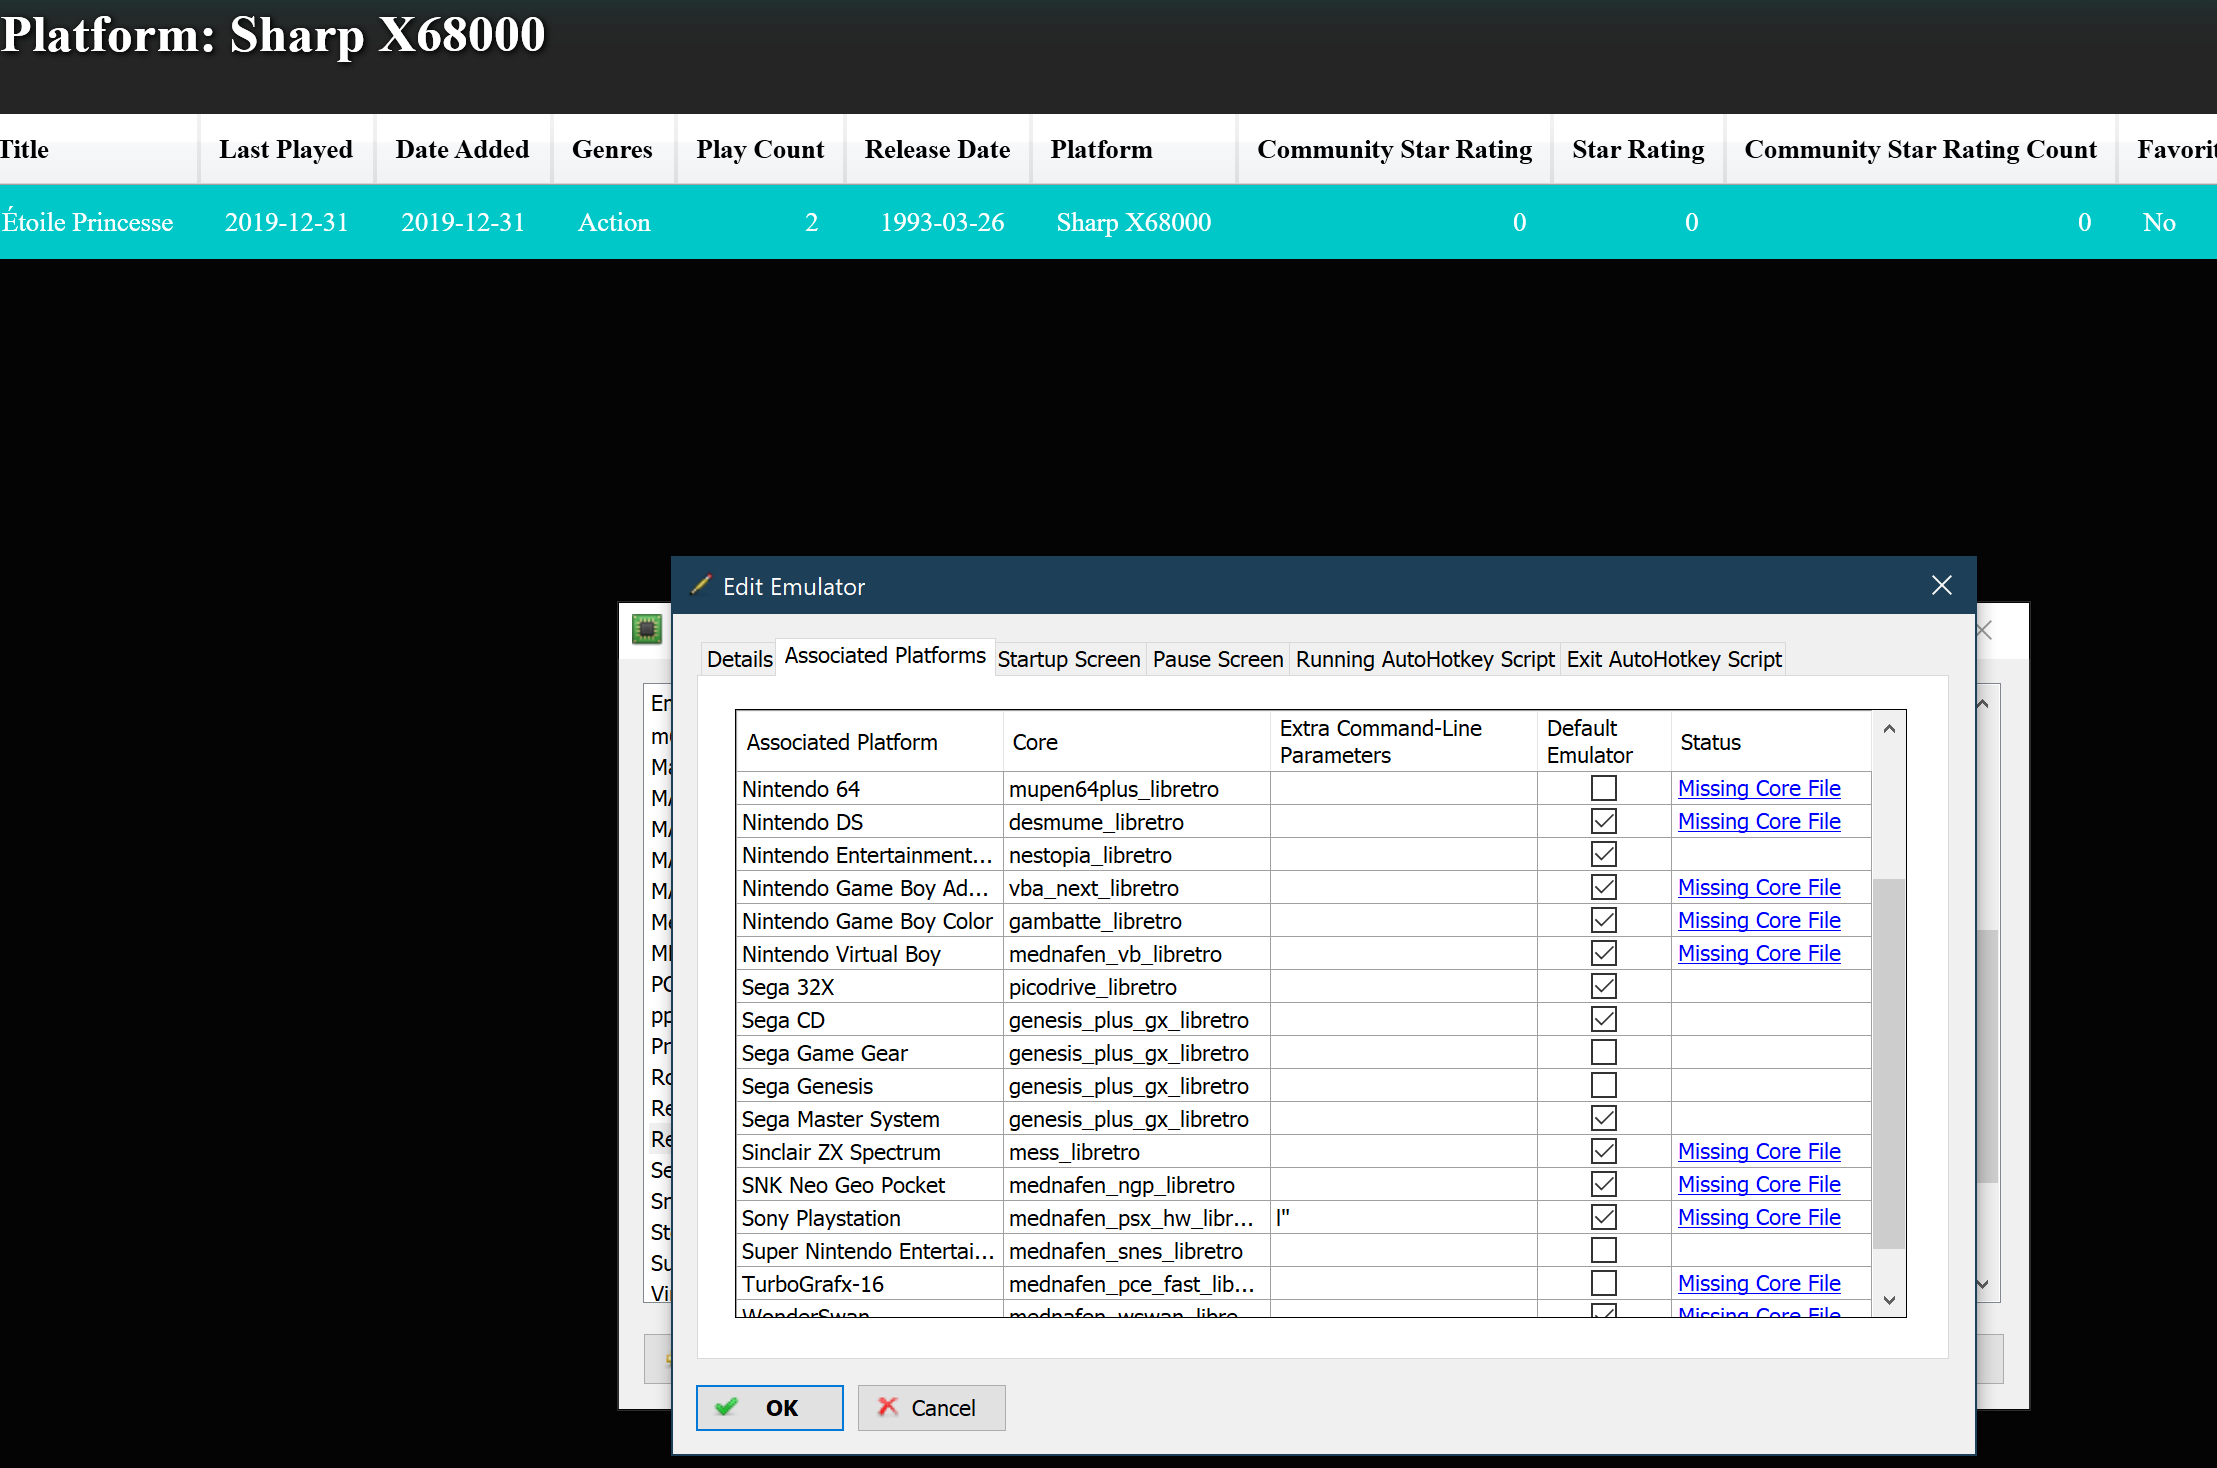2217x1468 pixels.
Task: Open Missing Core File link for Nintendo 64
Action: pyautogui.click(x=1759, y=788)
